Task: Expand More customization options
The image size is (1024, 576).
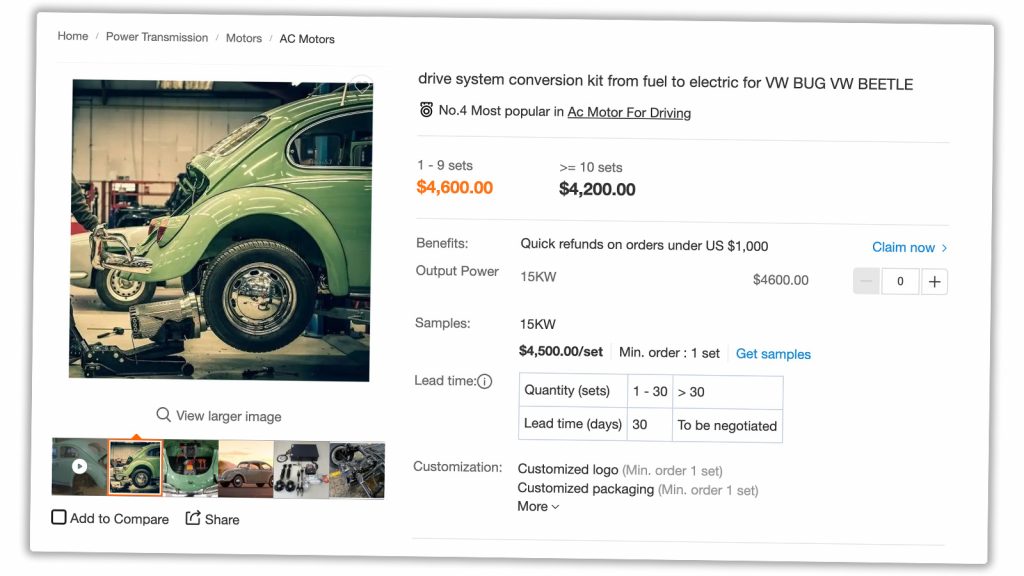Action: pyautogui.click(x=537, y=506)
